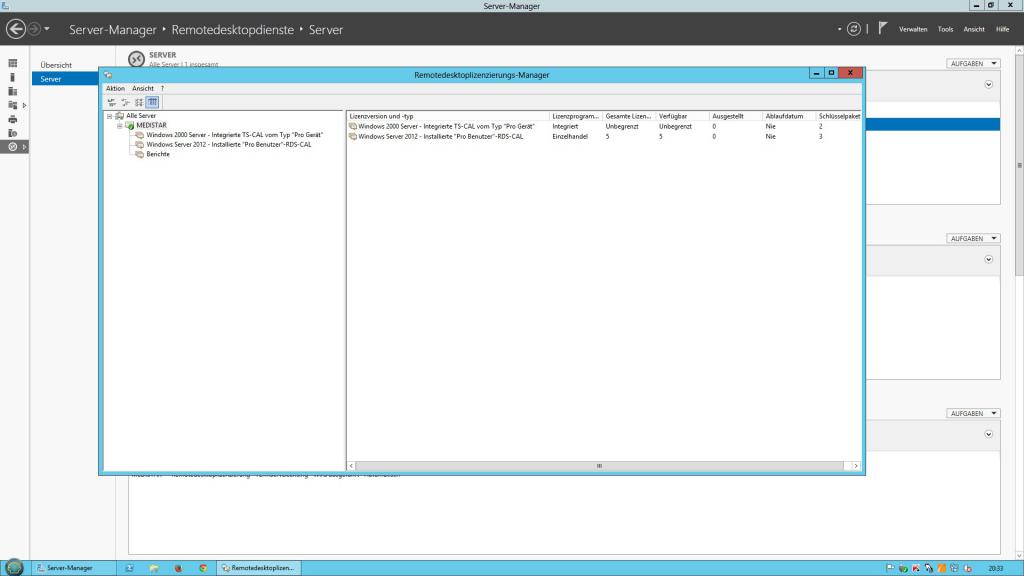
Task: Click the Action Center flag in system tray
Action: pos(890,568)
